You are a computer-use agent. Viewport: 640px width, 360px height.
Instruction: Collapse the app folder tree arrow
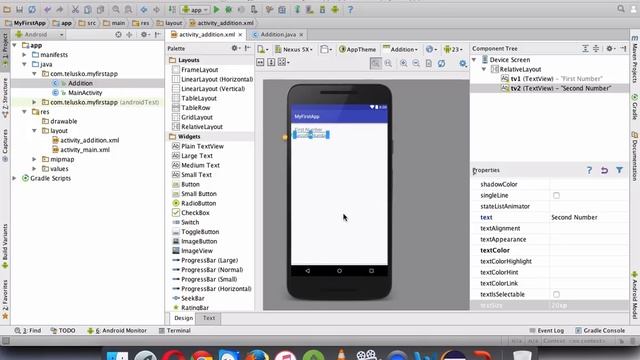pyautogui.click(x=15, y=45)
